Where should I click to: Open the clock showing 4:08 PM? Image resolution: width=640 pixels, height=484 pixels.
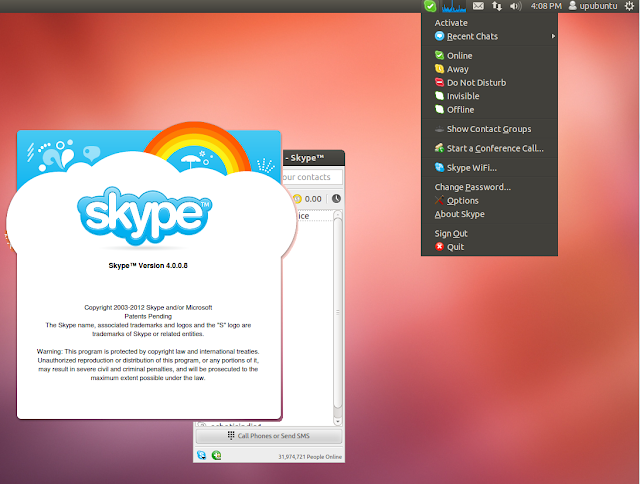546,6
